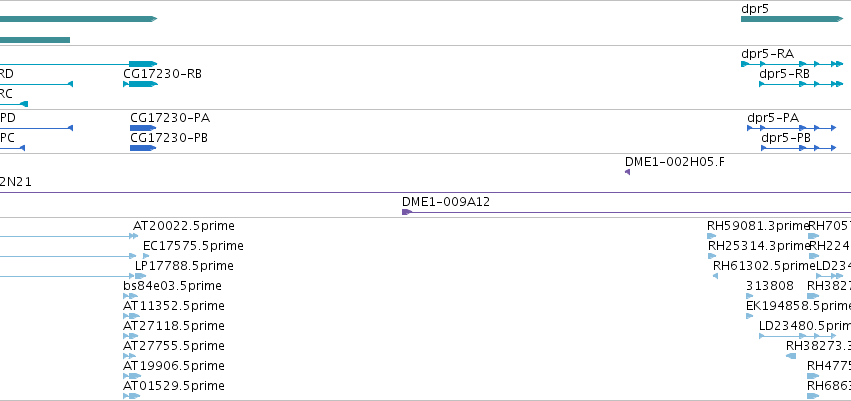The height and width of the screenshot is (401, 851).
Task: Select the dpr5-RB transcript glyph
Action: (x=801, y=84)
